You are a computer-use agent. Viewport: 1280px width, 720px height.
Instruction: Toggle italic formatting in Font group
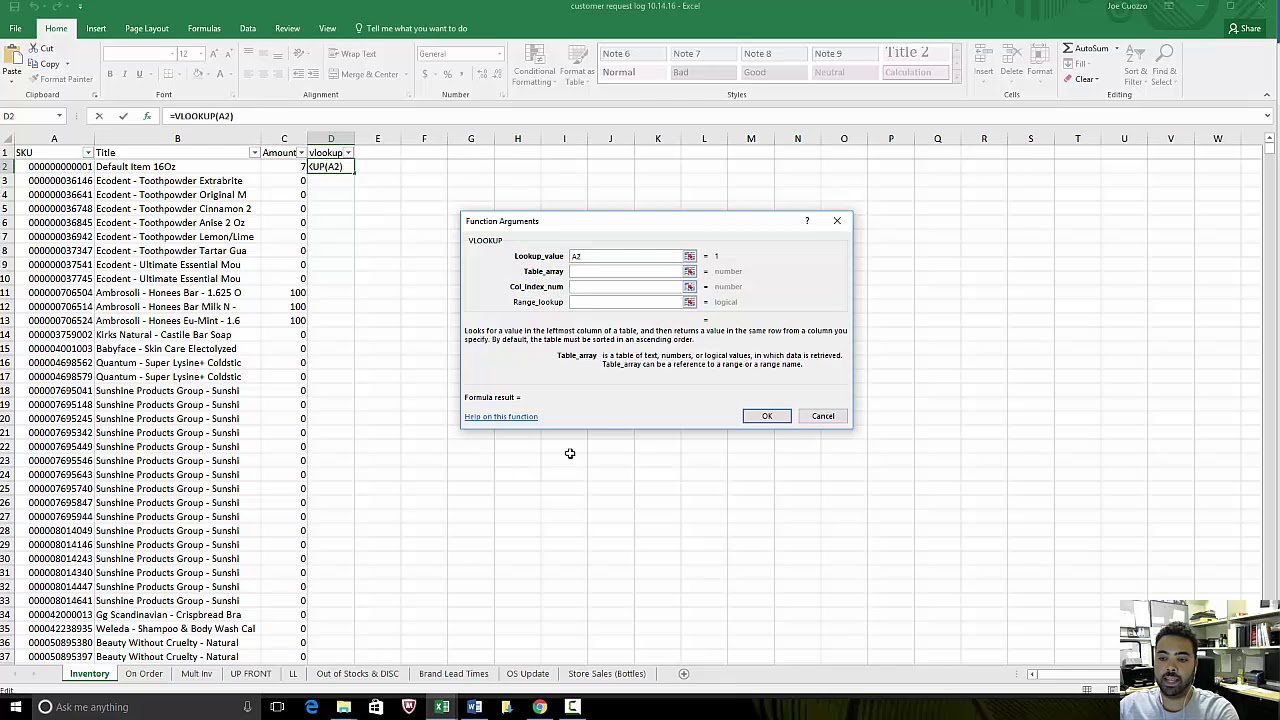(x=125, y=74)
